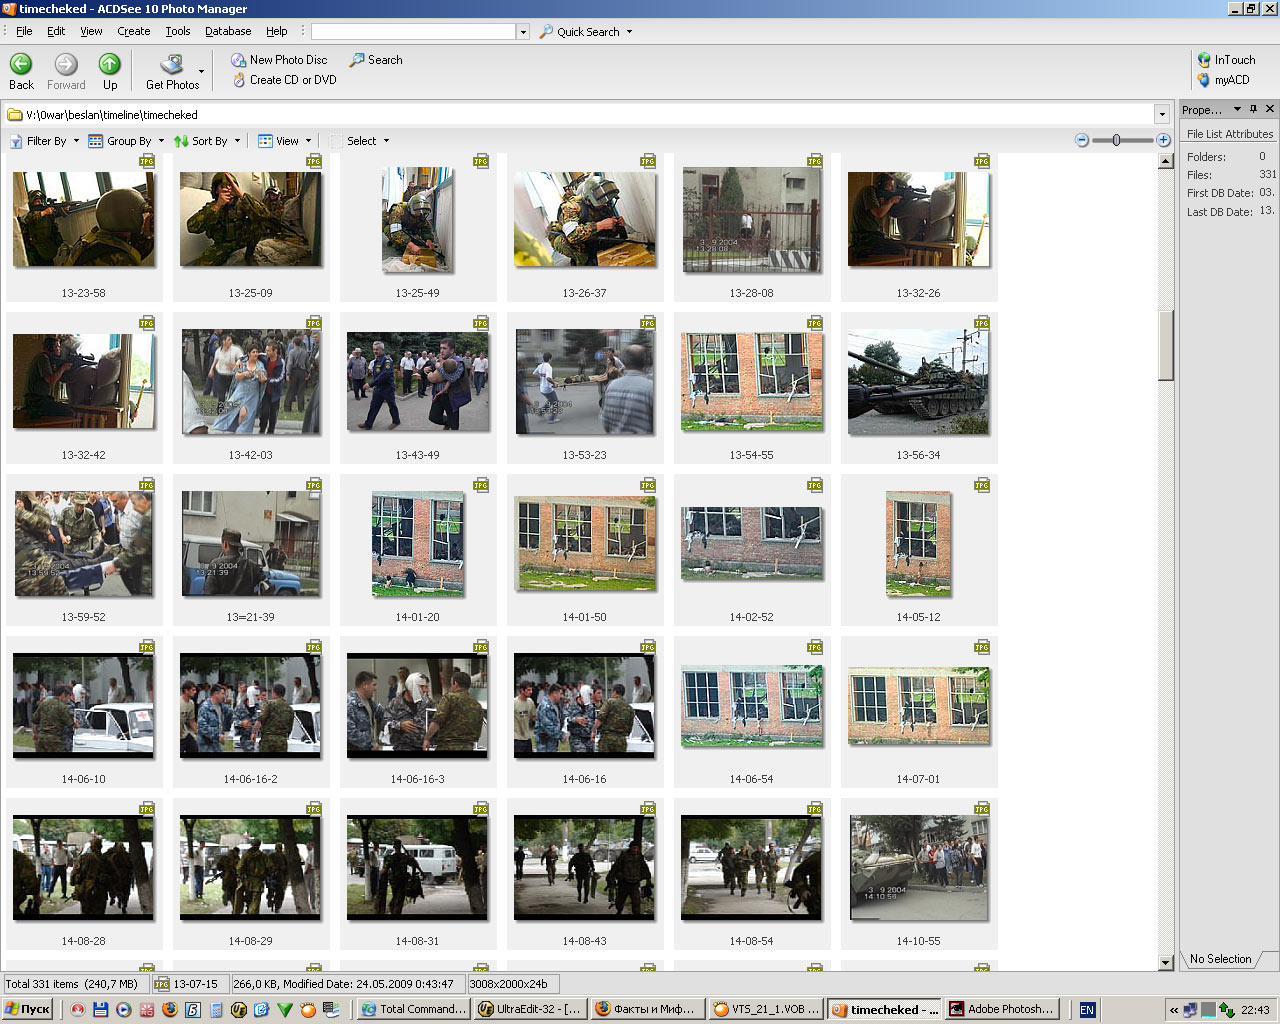Switch to the Adobe Photoshop taskbar window
This screenshot has width=1280, height=1024.
point(1001,1009)
